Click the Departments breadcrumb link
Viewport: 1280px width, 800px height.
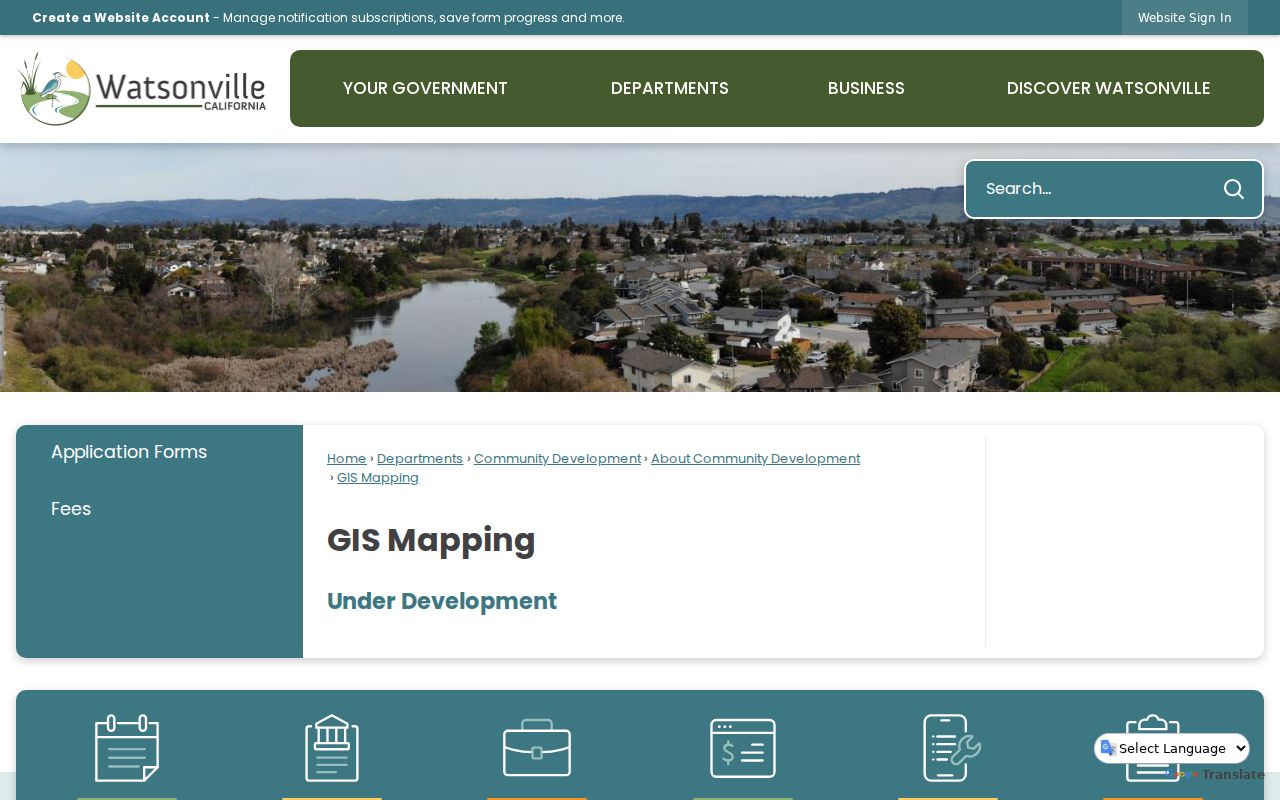click(420, 459)
